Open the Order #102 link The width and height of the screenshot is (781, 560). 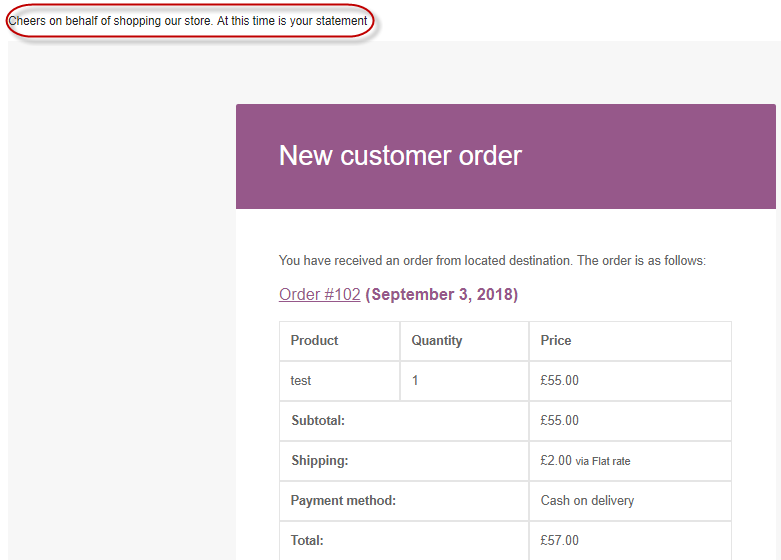click(x=319, y=294)
